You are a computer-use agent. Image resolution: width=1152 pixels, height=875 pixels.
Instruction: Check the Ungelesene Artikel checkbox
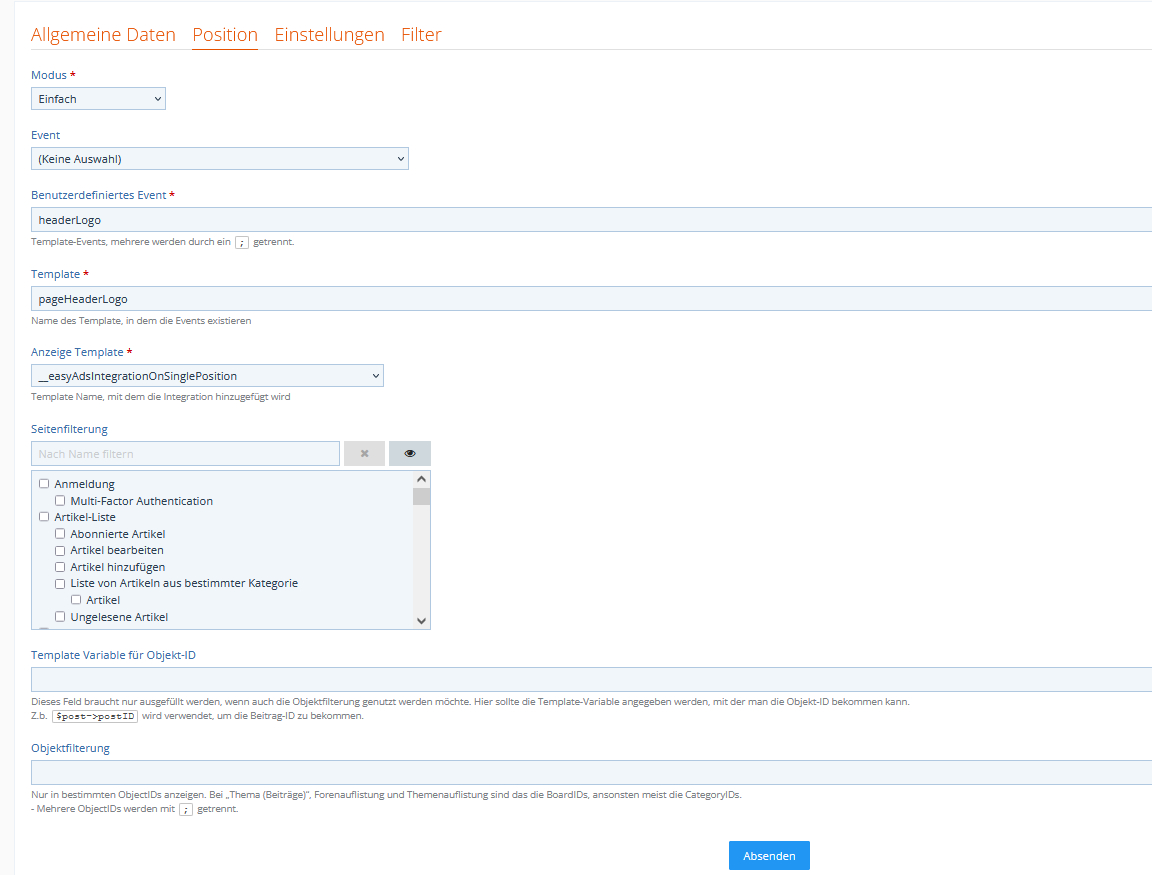pos(60,617)
